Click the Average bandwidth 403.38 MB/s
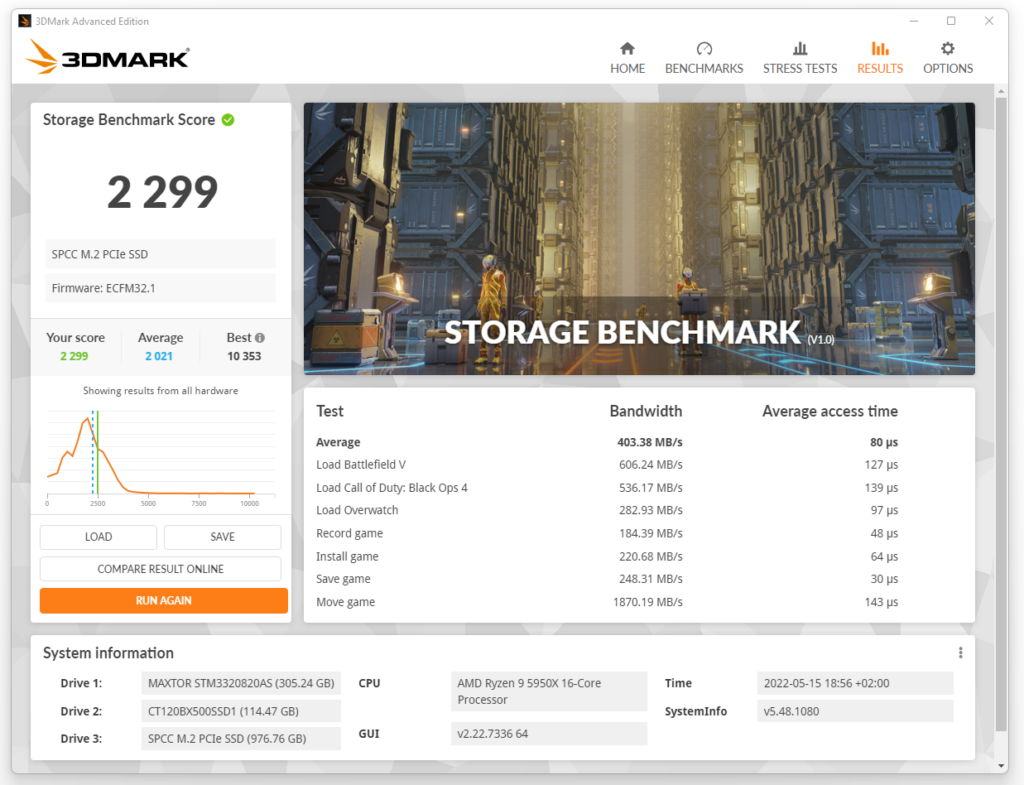 coord(650,442)
